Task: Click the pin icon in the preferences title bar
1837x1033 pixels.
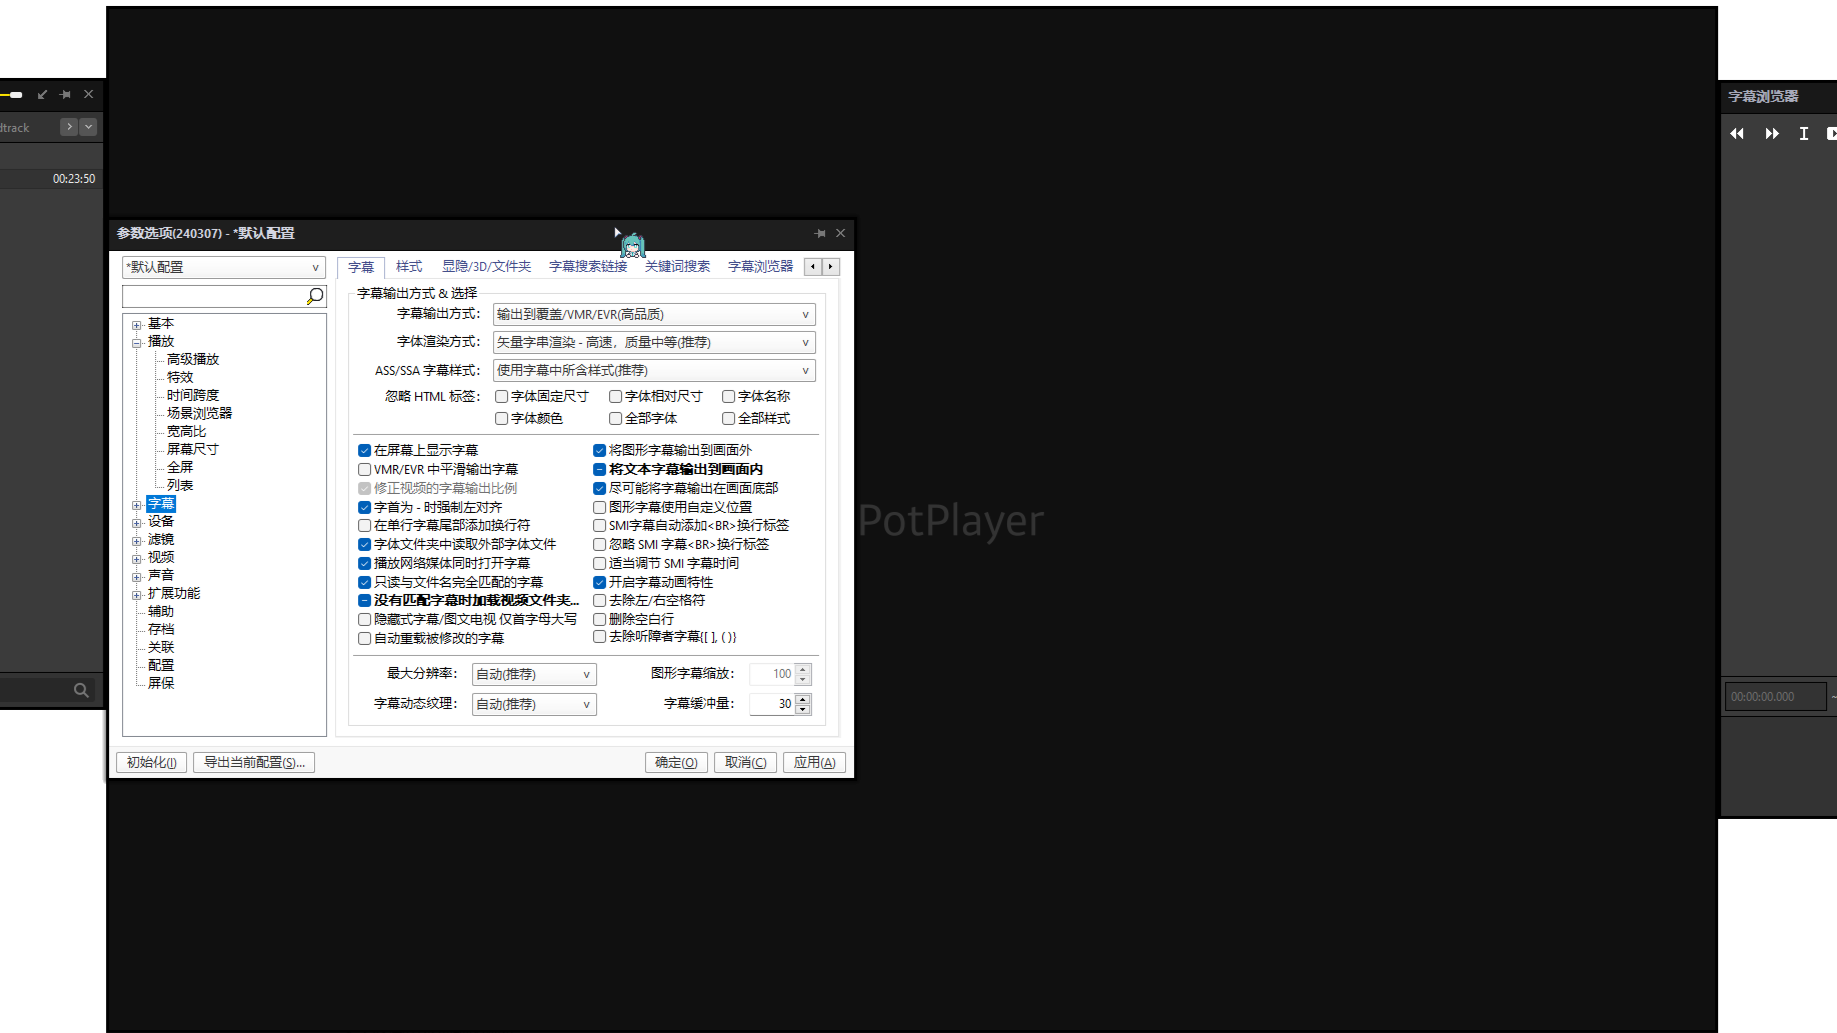Action: point(820,233)
